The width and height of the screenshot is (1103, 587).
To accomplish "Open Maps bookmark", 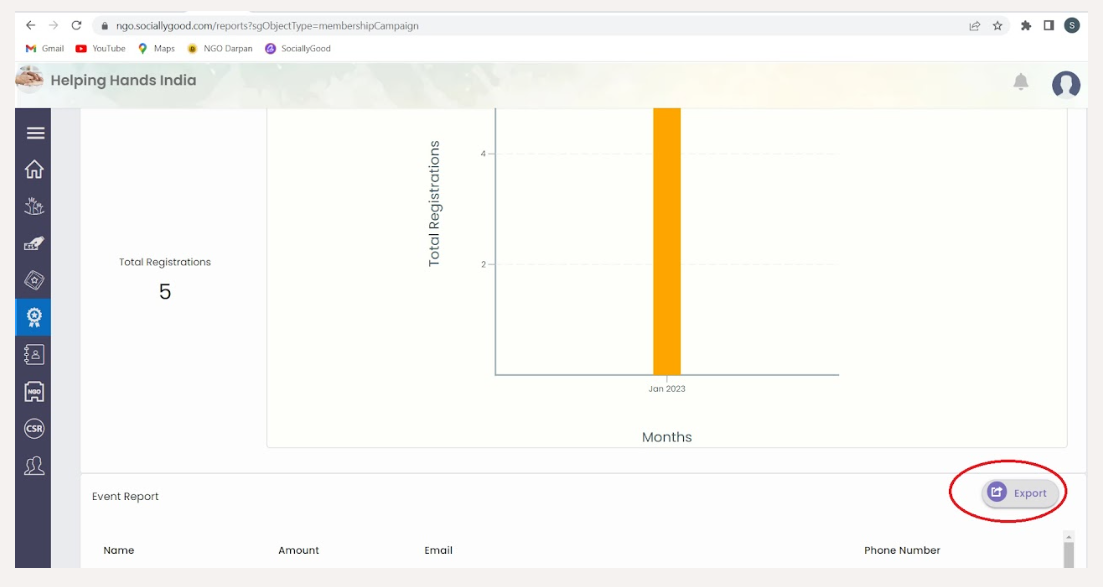I will point(156,49).
